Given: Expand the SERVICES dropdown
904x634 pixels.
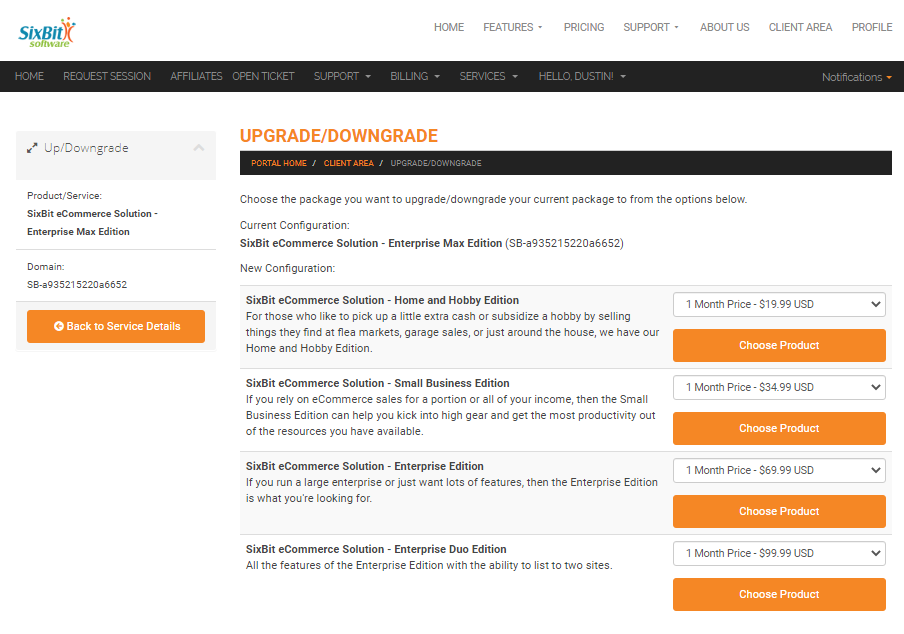Looking at the screenshot, I should point(489,76).
